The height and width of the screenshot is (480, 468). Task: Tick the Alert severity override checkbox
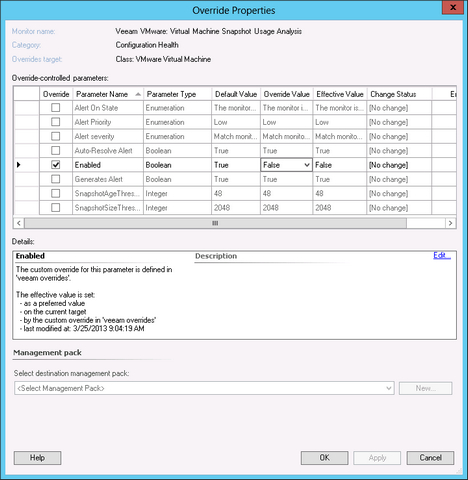56,136
